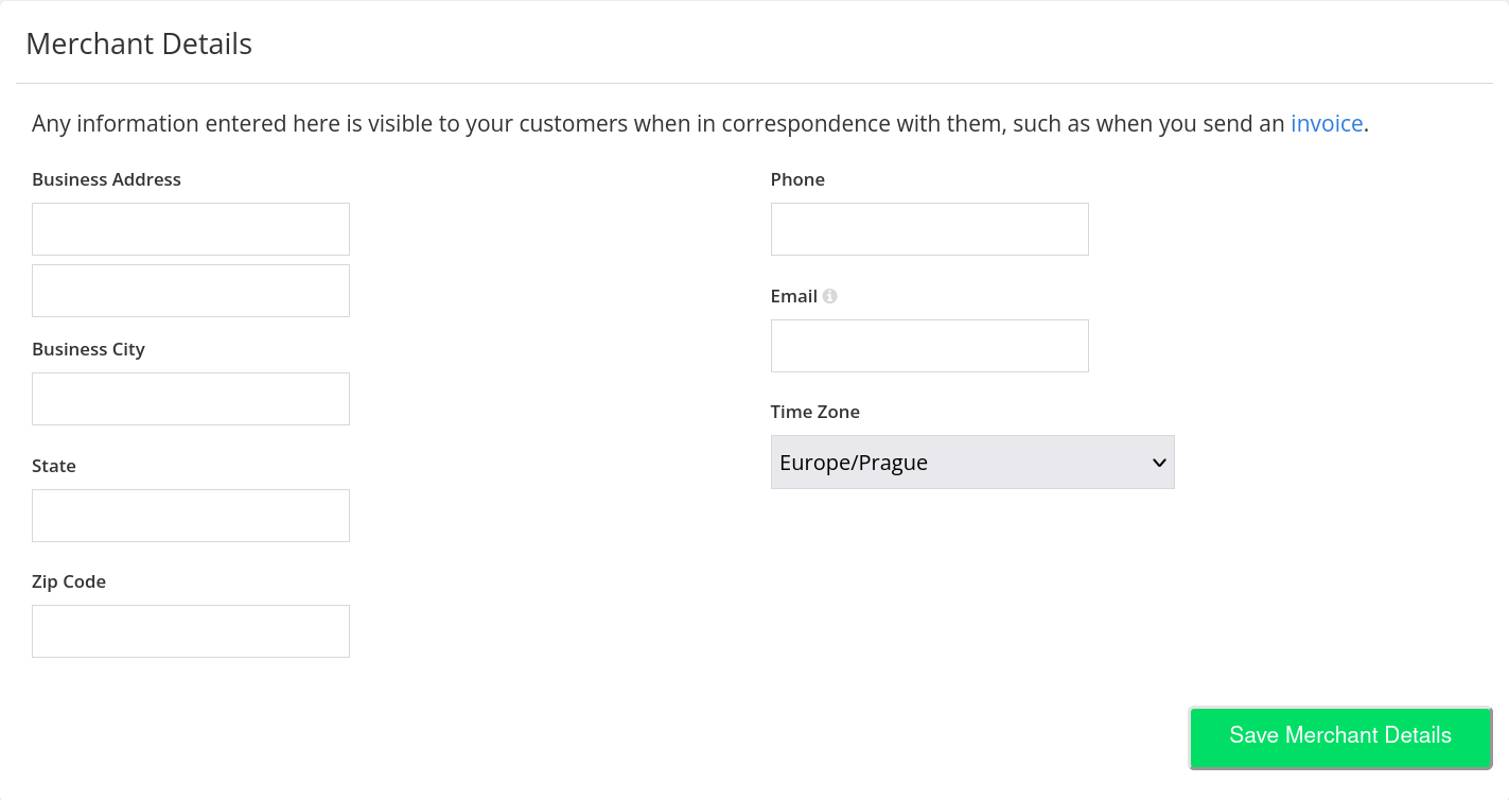Click the Merchant Details heading
This screenshot has height=800, width=1509.
pos(139,43)
